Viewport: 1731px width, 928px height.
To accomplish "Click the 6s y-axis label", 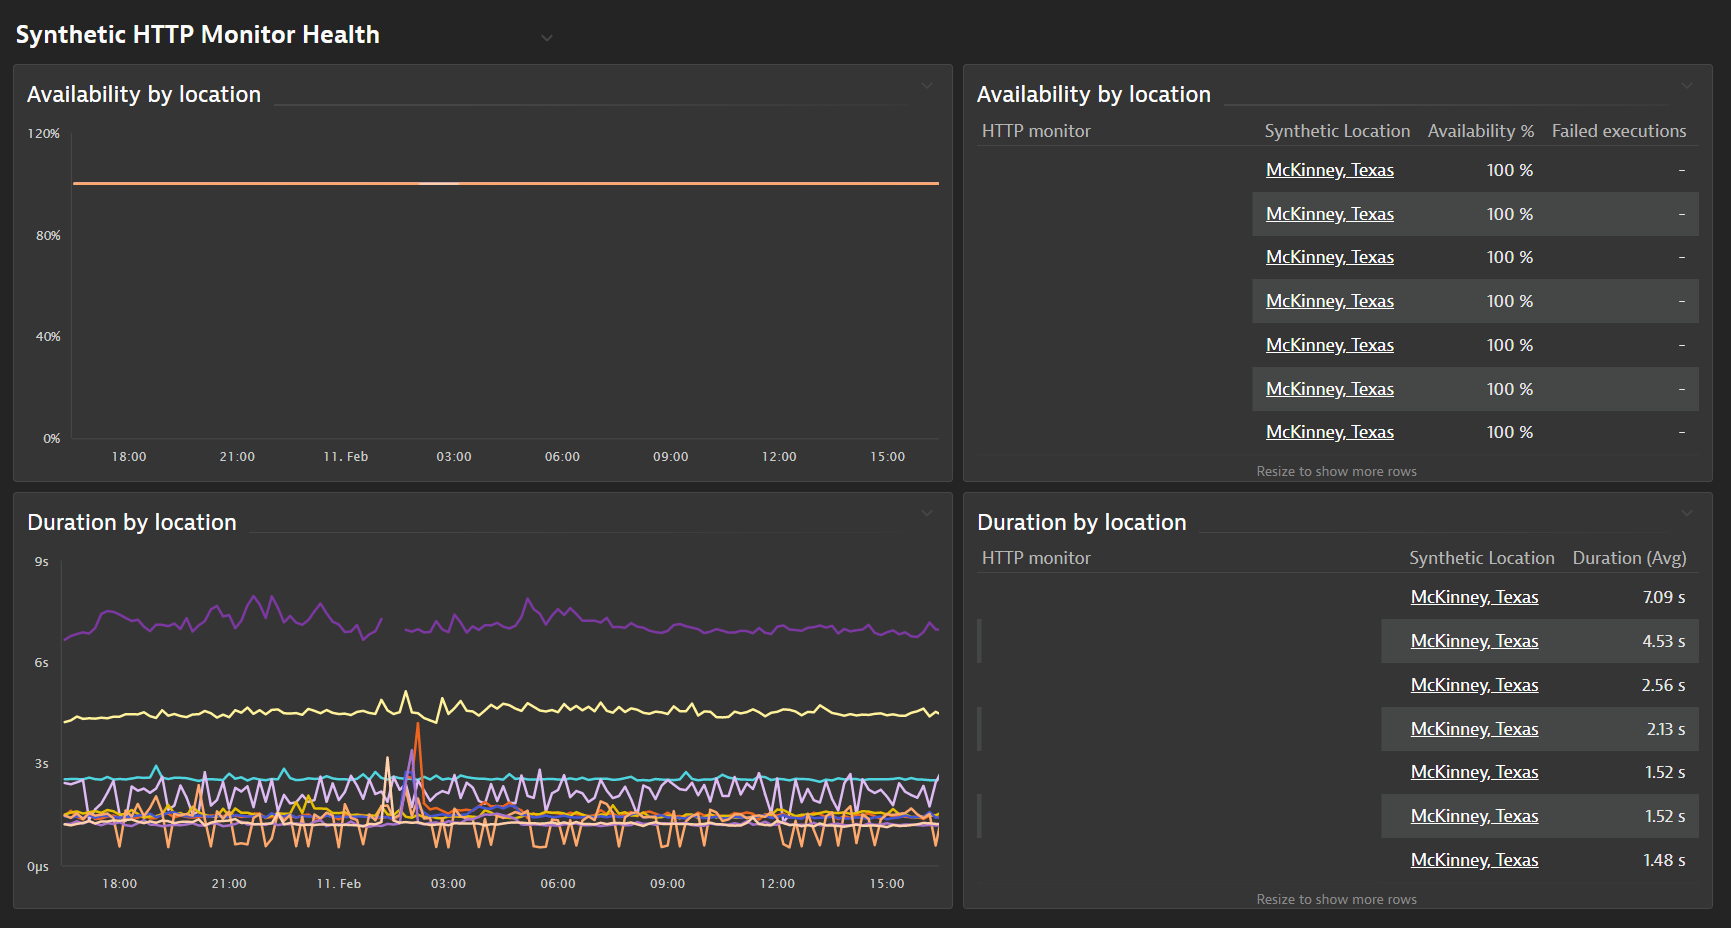I will point(41,663).
